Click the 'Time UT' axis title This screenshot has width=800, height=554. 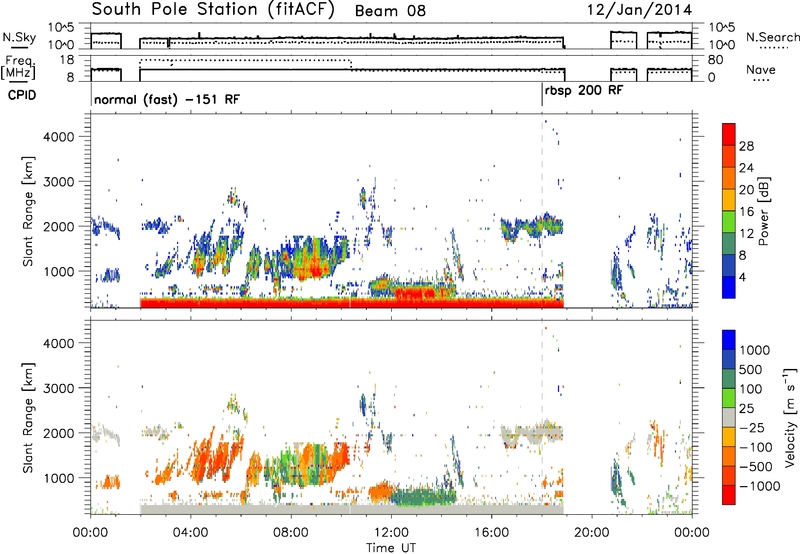tap(391, 547)
